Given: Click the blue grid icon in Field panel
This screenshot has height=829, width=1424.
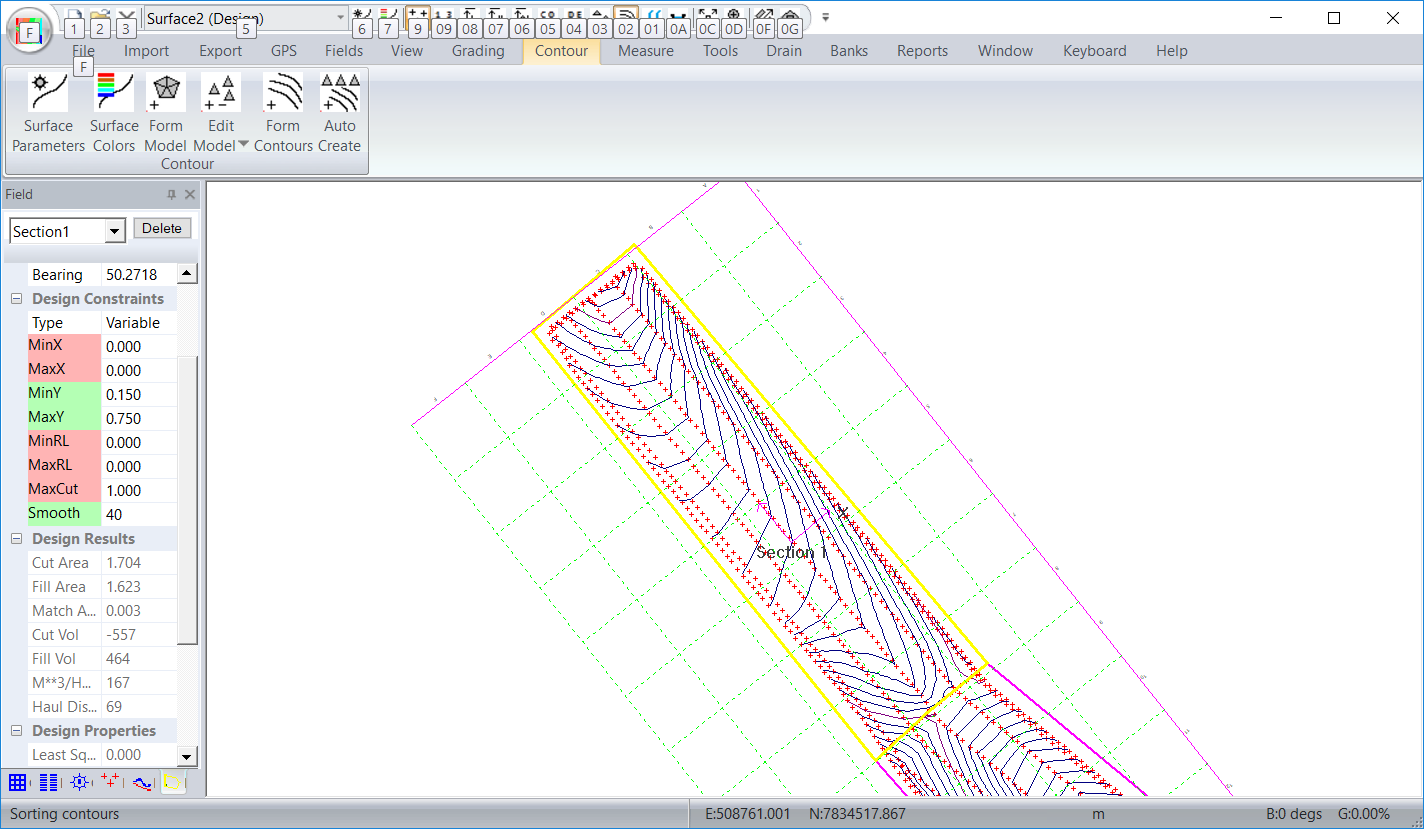Looking at the screenshot, I should (x=18, y=782).
